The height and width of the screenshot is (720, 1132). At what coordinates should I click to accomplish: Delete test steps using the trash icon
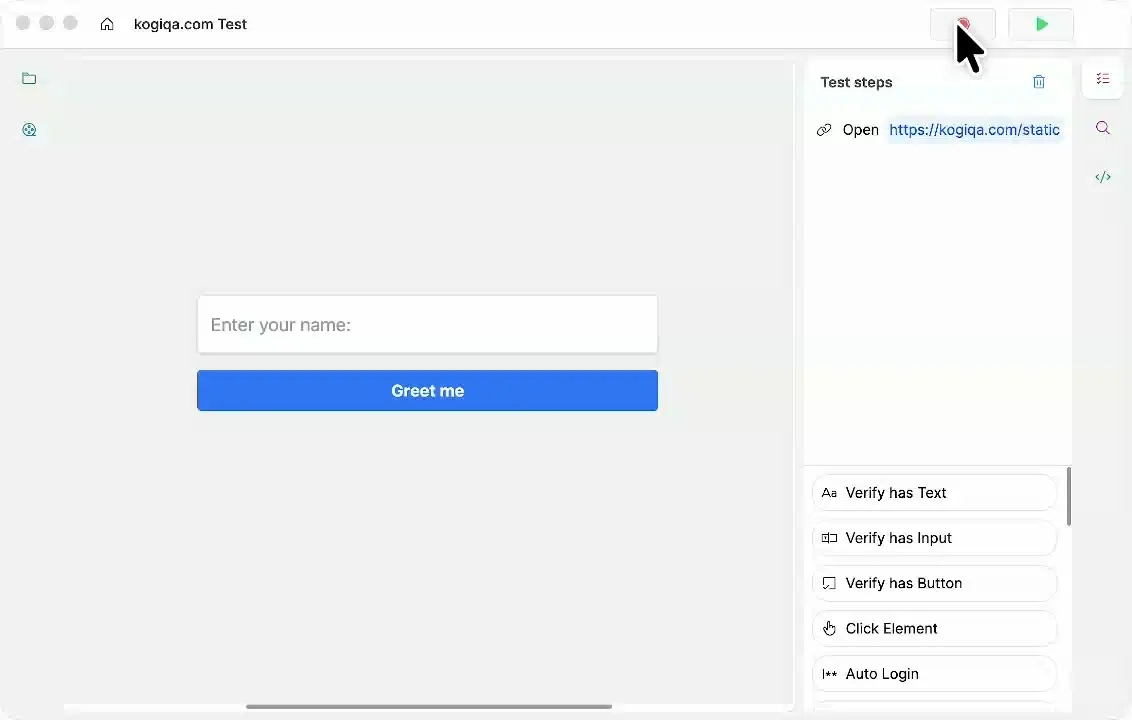tap(1039, 82)
